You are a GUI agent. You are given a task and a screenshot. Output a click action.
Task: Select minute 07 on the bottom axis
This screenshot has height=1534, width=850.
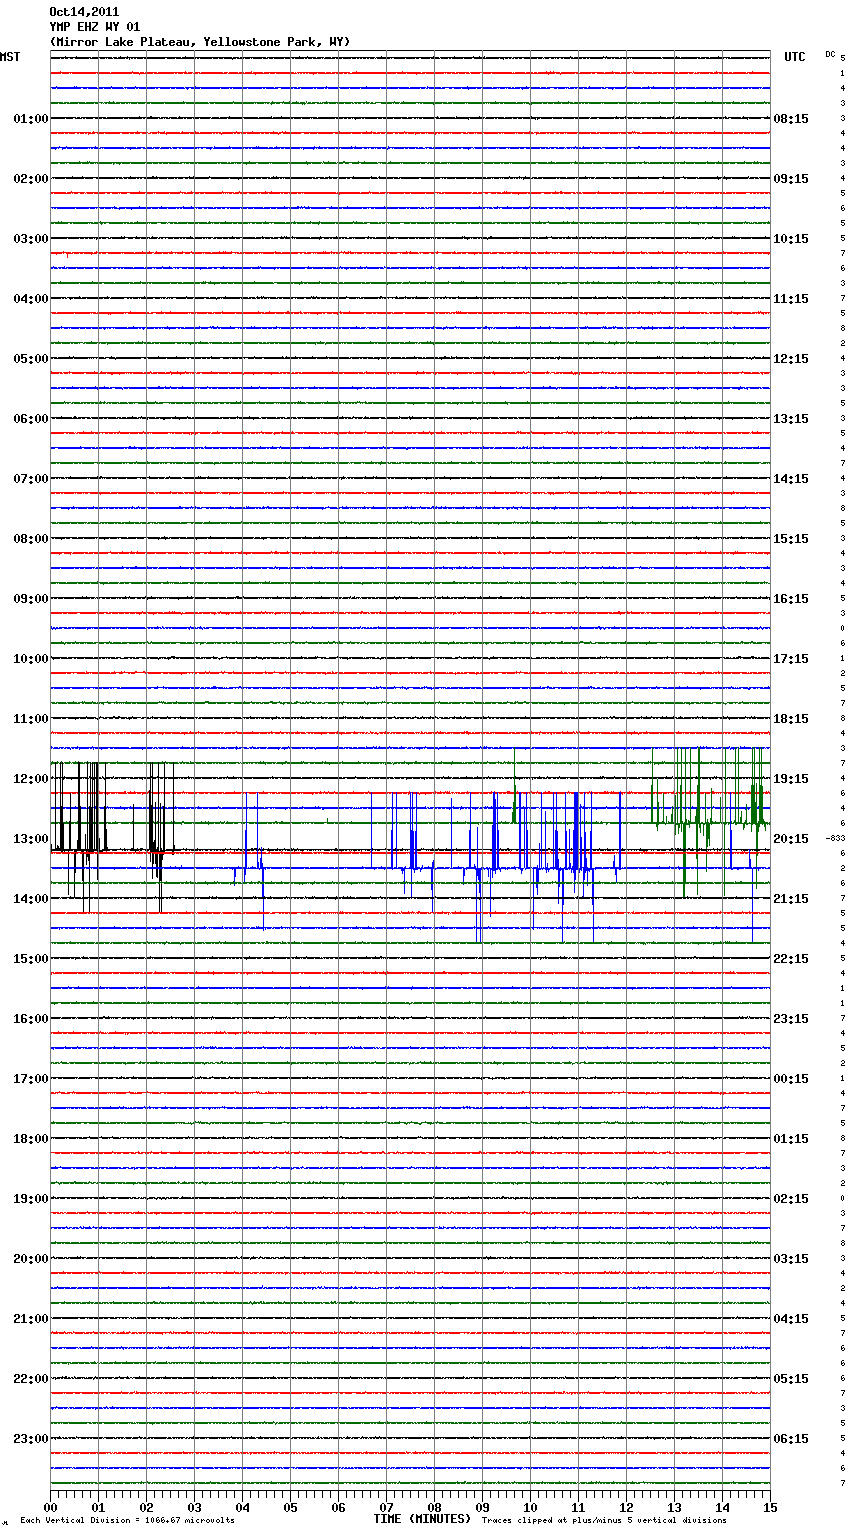click(386, 1507)
